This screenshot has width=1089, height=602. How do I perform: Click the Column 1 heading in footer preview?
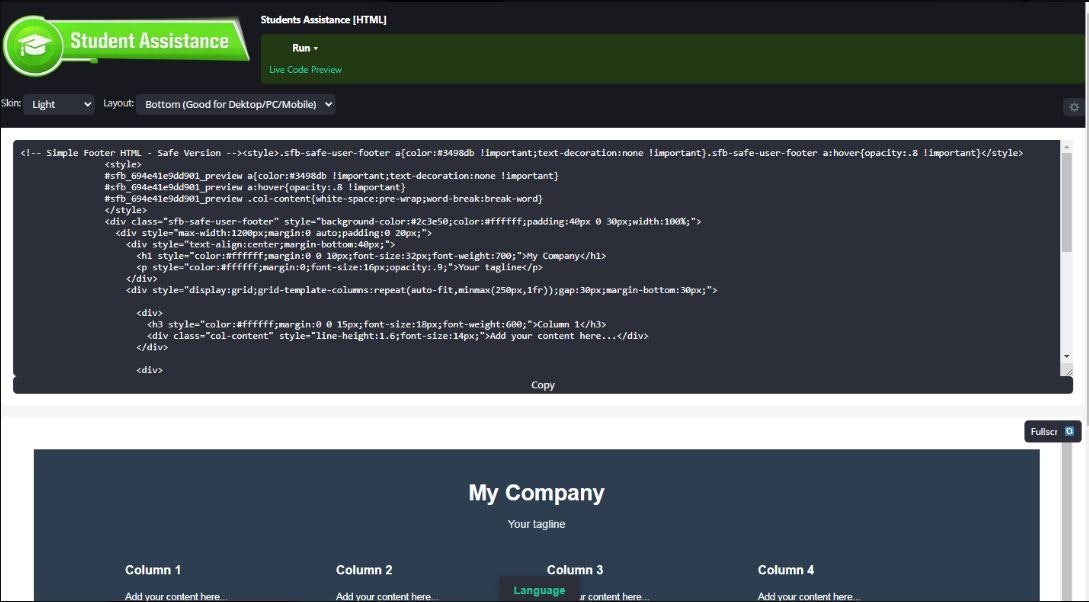pos(153,569)
